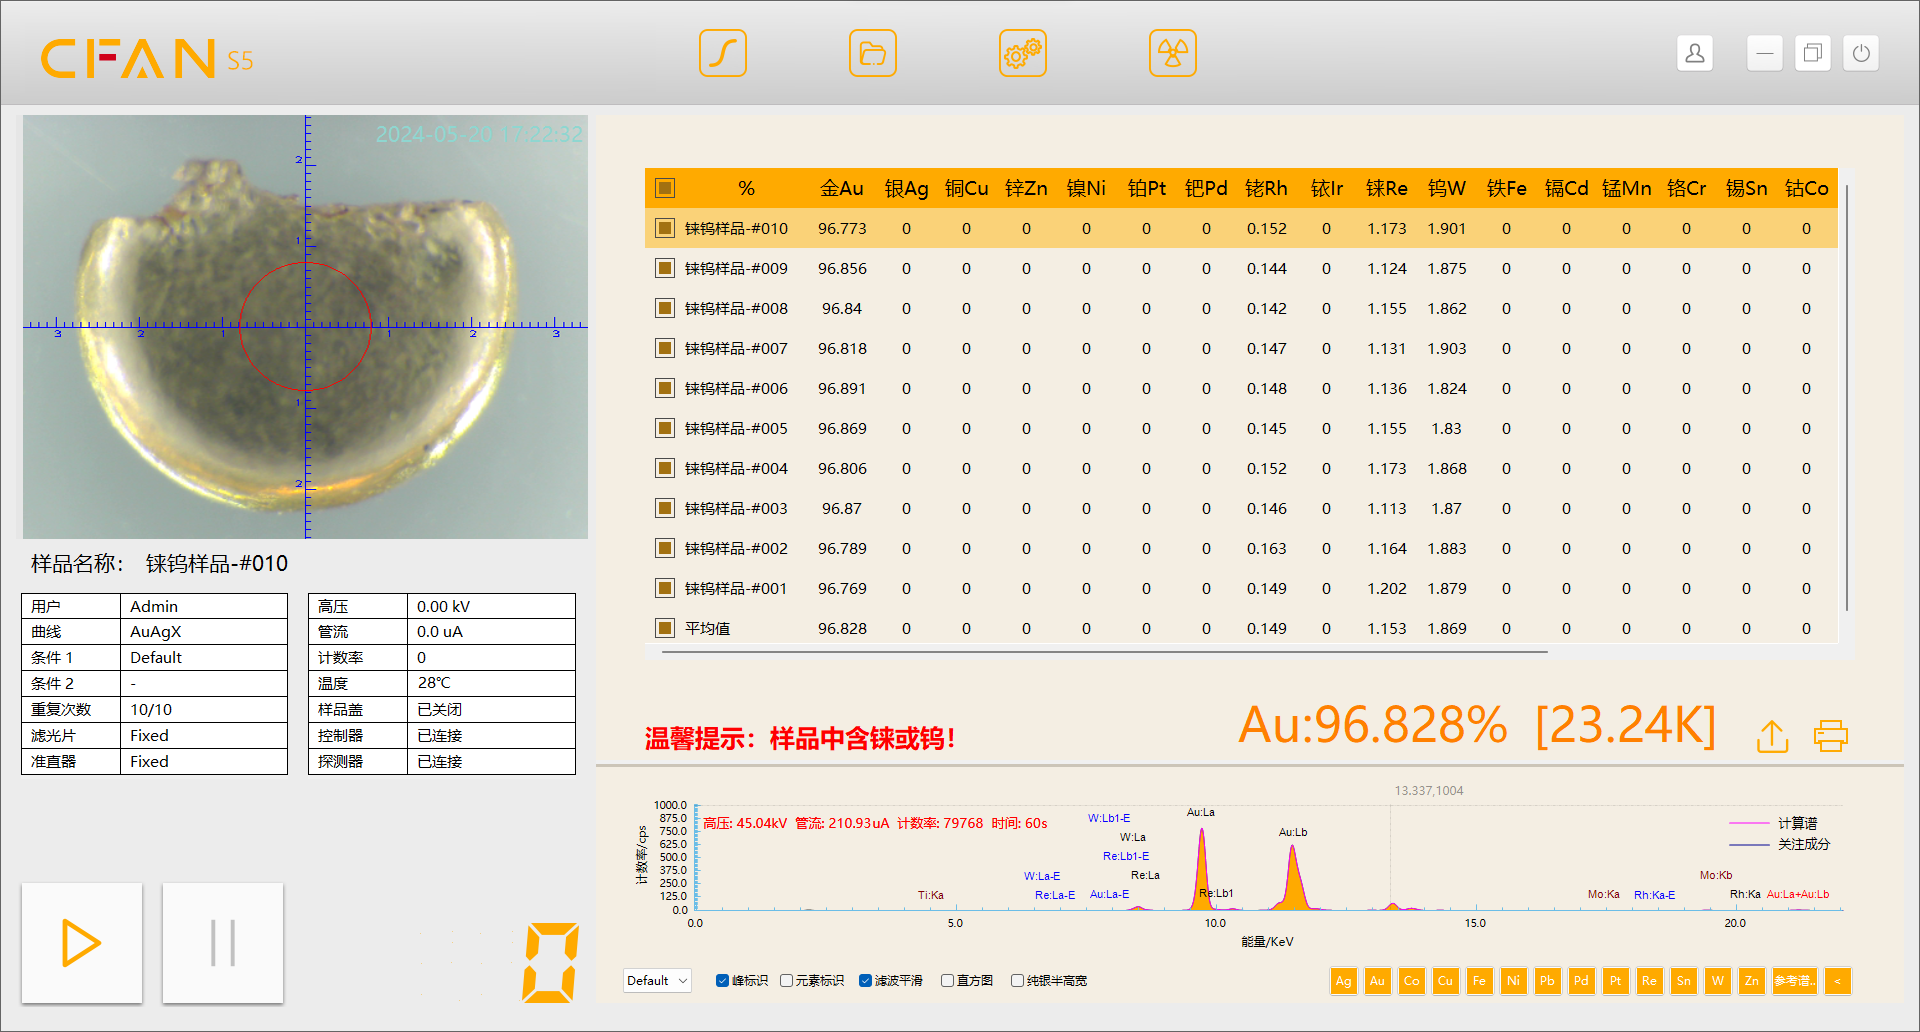Open the spectrum curve tool icon

pyautogui.click(x=722, y=53)
